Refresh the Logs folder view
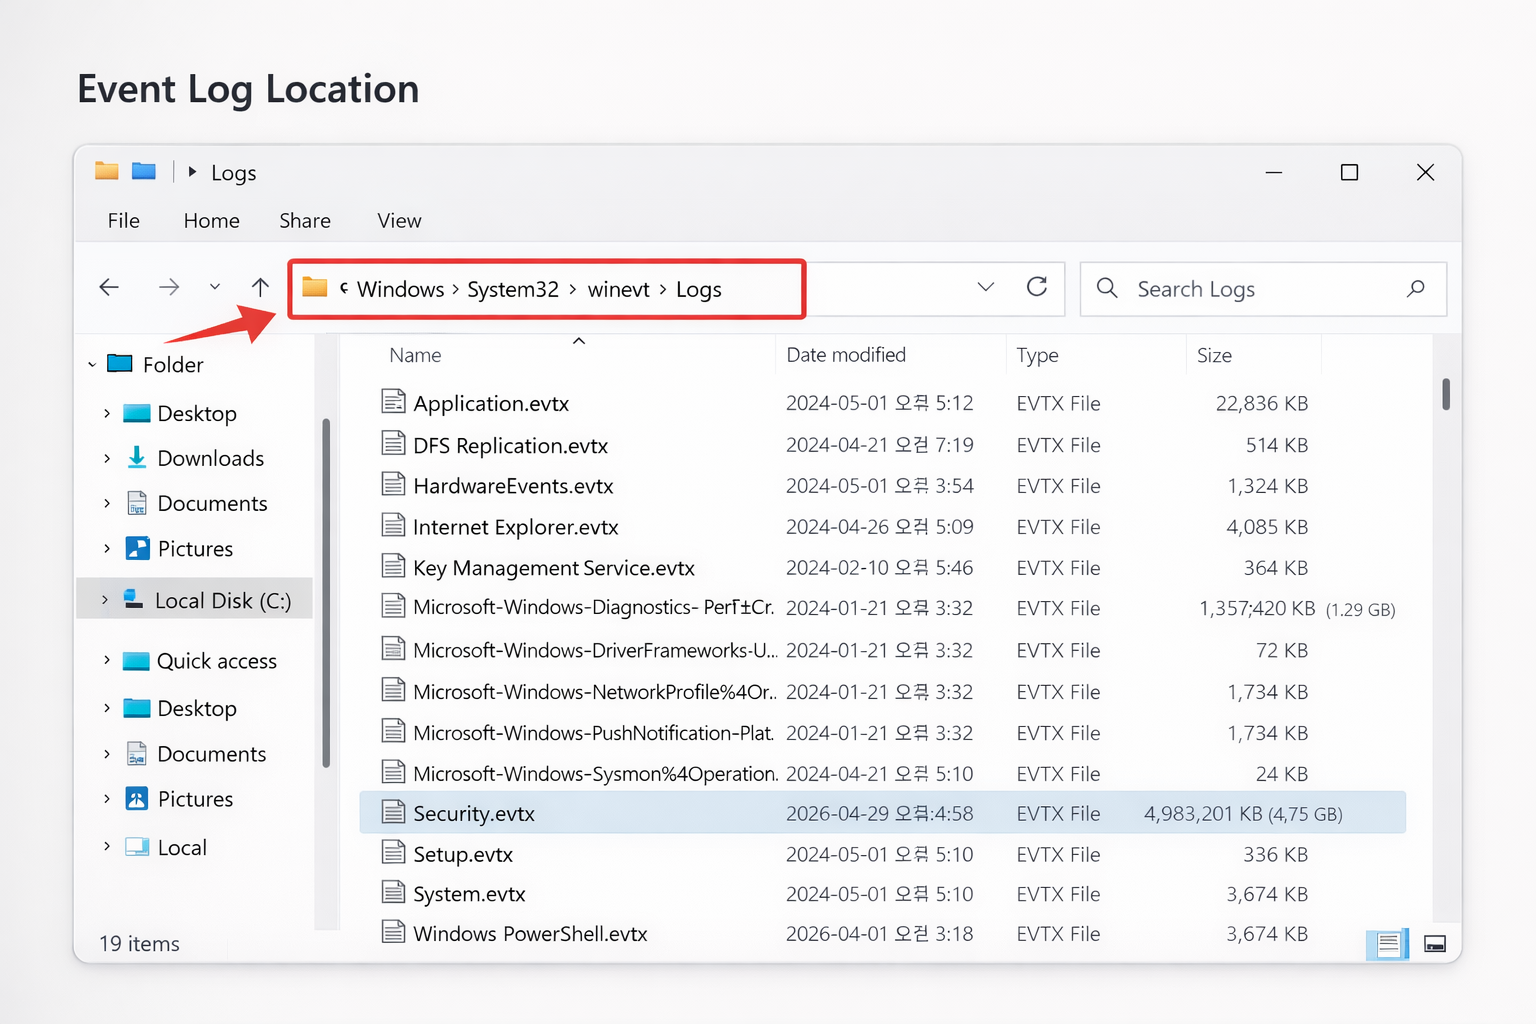 [x=1037, y=288]
